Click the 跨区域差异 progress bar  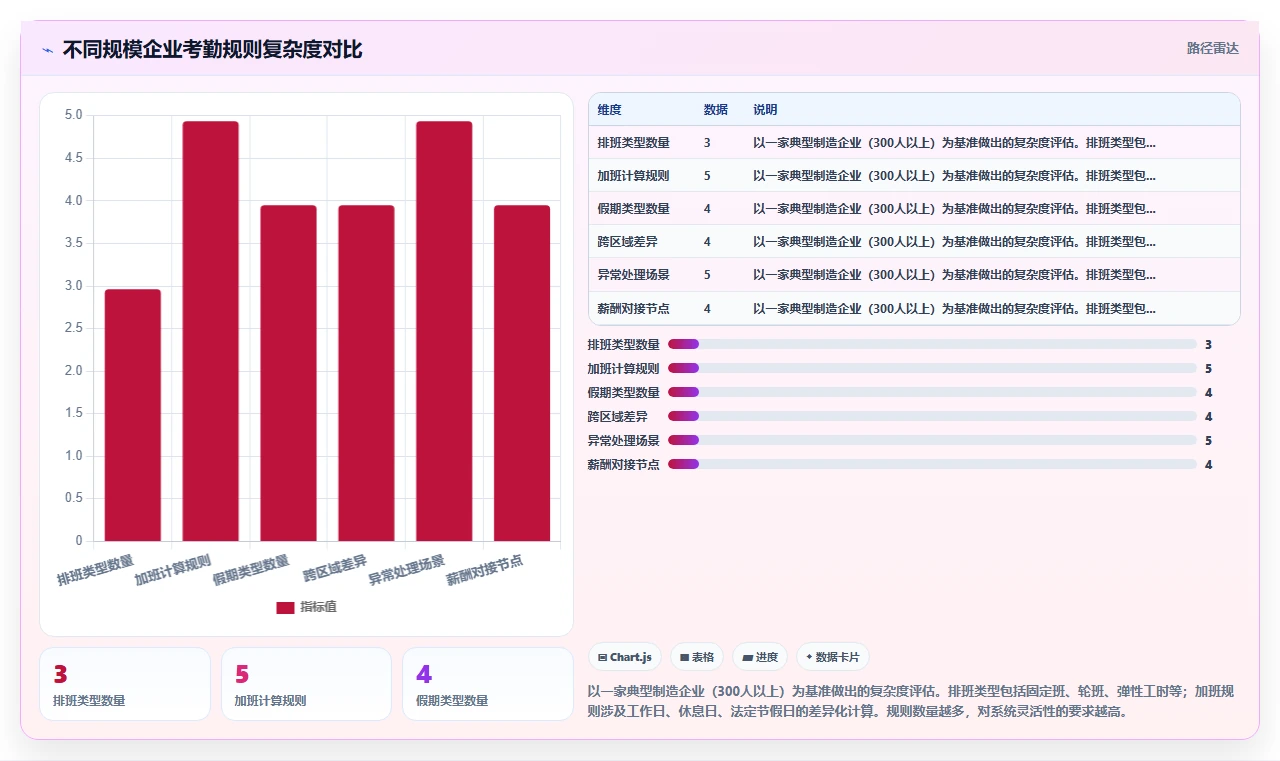(932, 416)
